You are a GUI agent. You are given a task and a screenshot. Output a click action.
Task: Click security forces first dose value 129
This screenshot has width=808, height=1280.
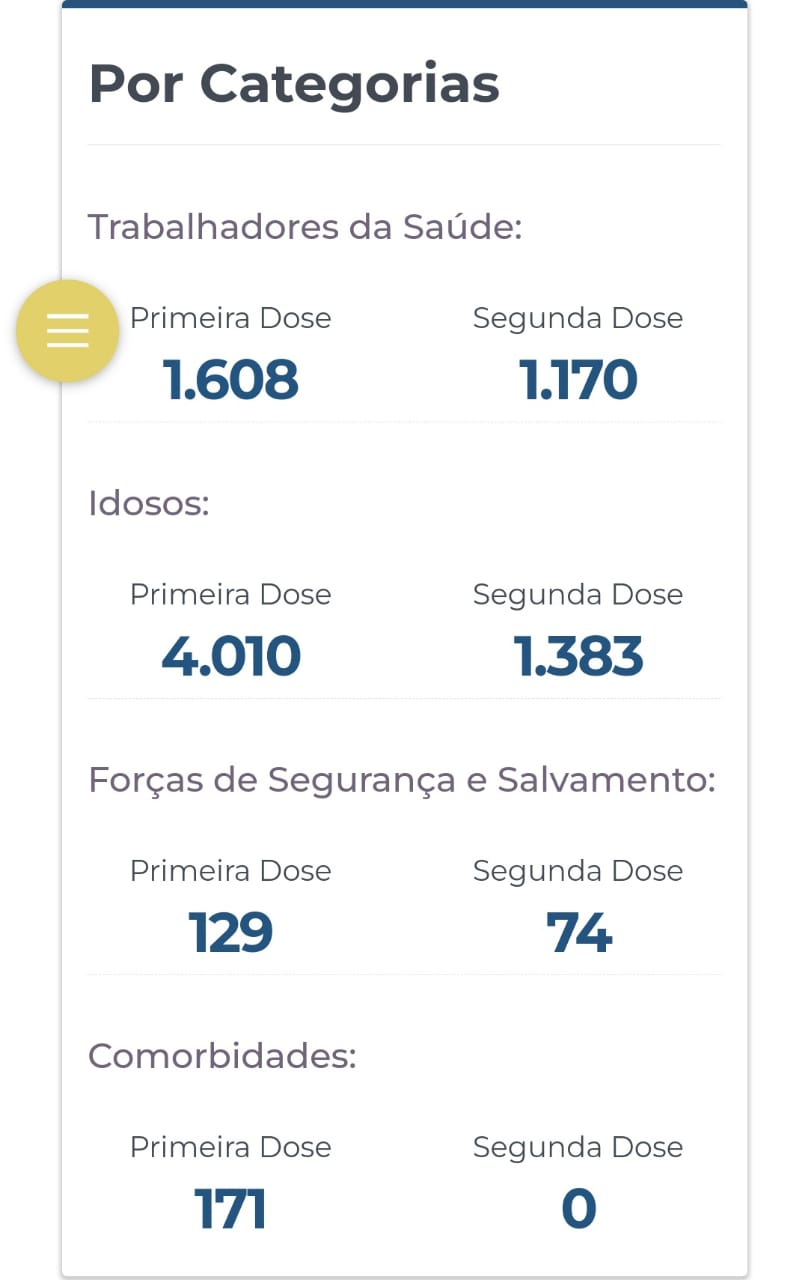[x=231, y=933]
